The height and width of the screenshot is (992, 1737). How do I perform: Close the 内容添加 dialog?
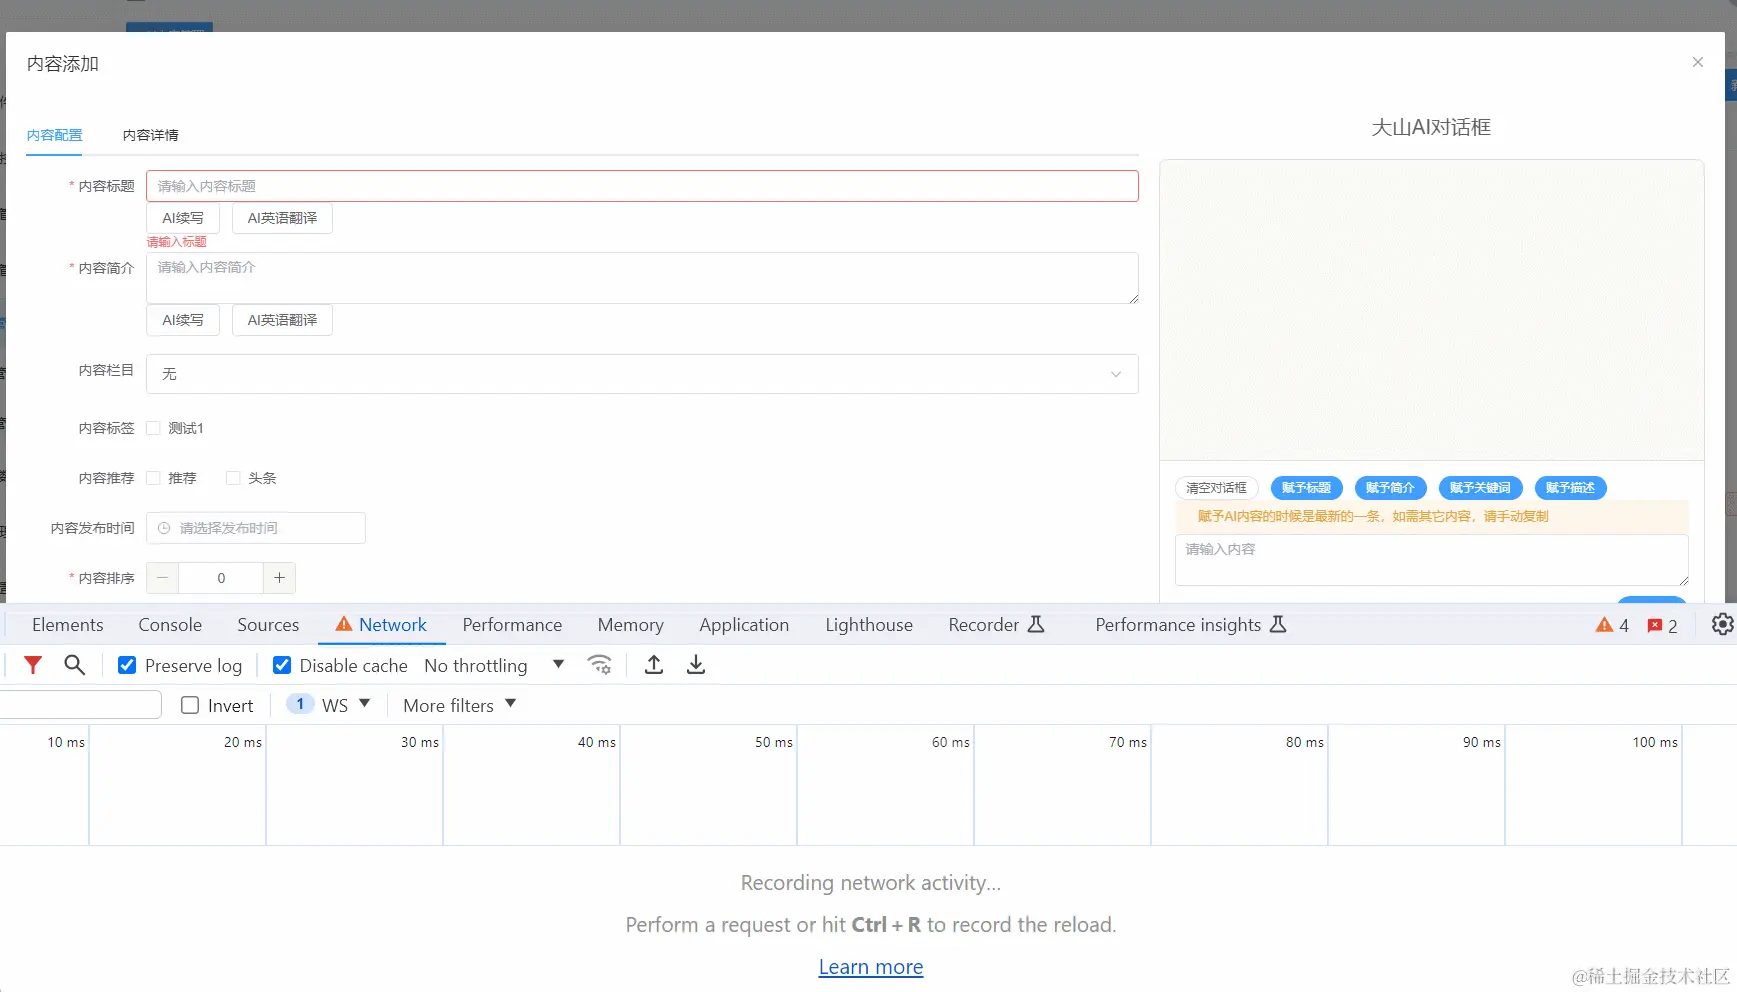[x=1697, y=62]
